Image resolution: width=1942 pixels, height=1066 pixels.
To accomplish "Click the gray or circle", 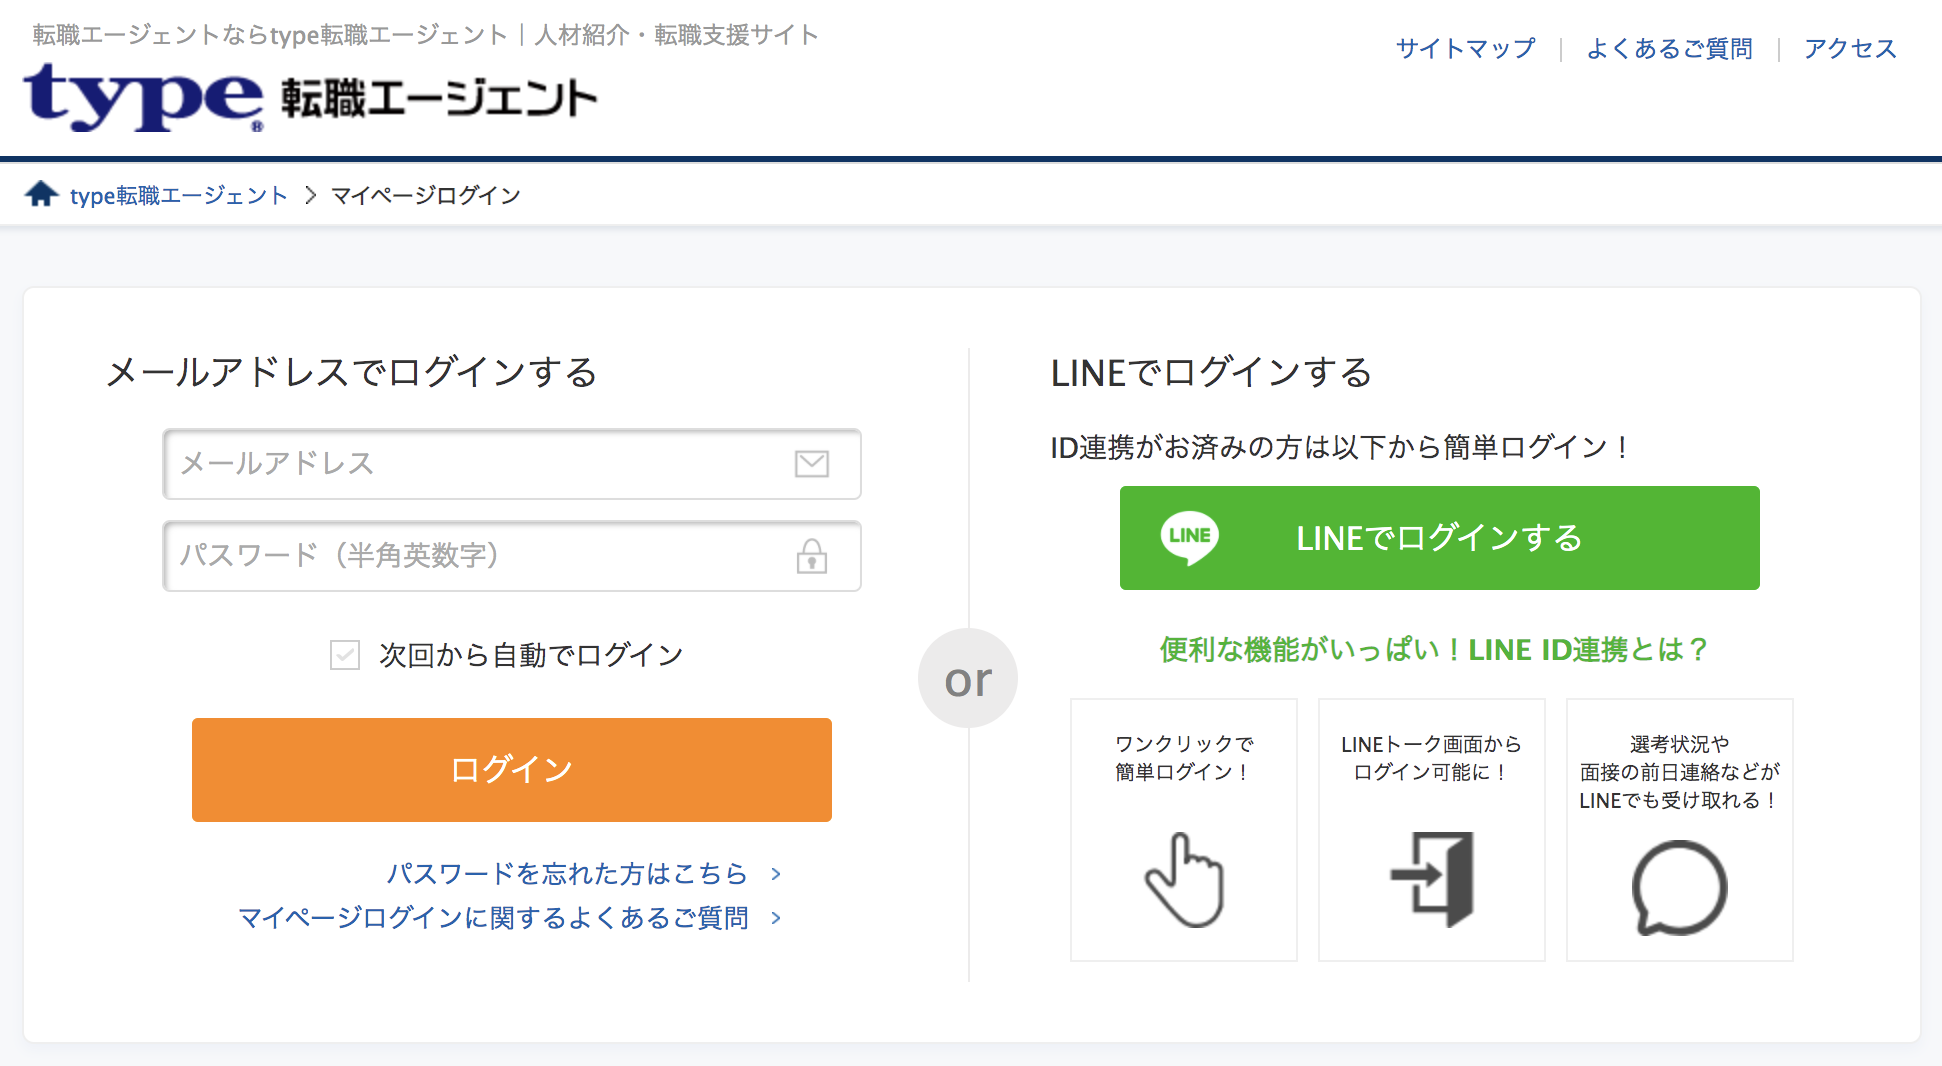I will click(968, 678).
